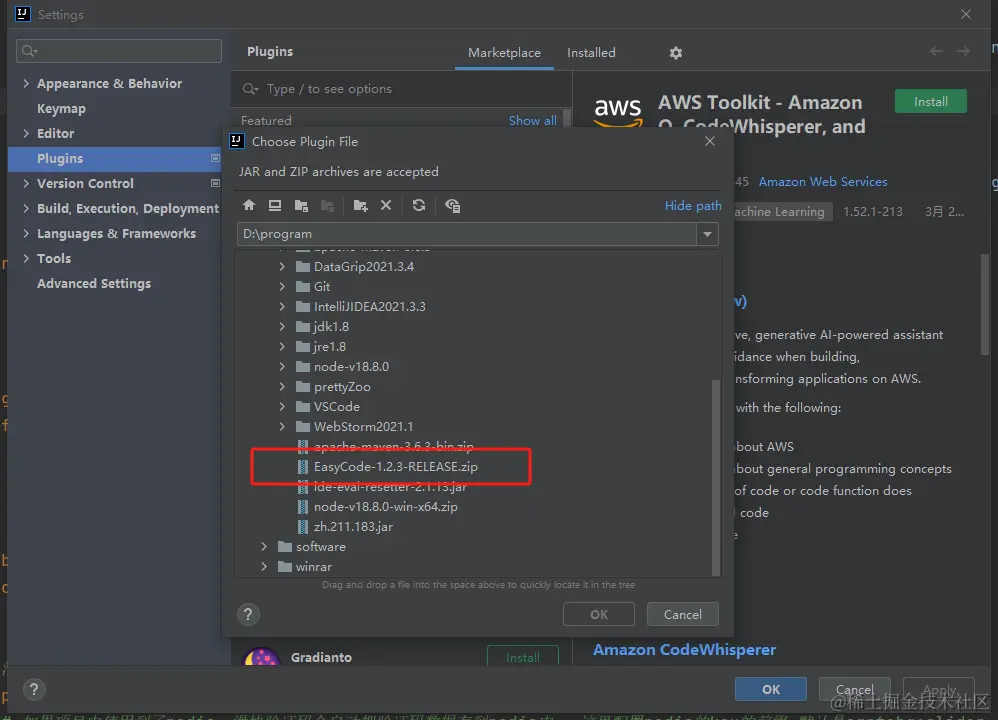
Task: Expand the winrar folder
Action: click(x=264, y=567)
